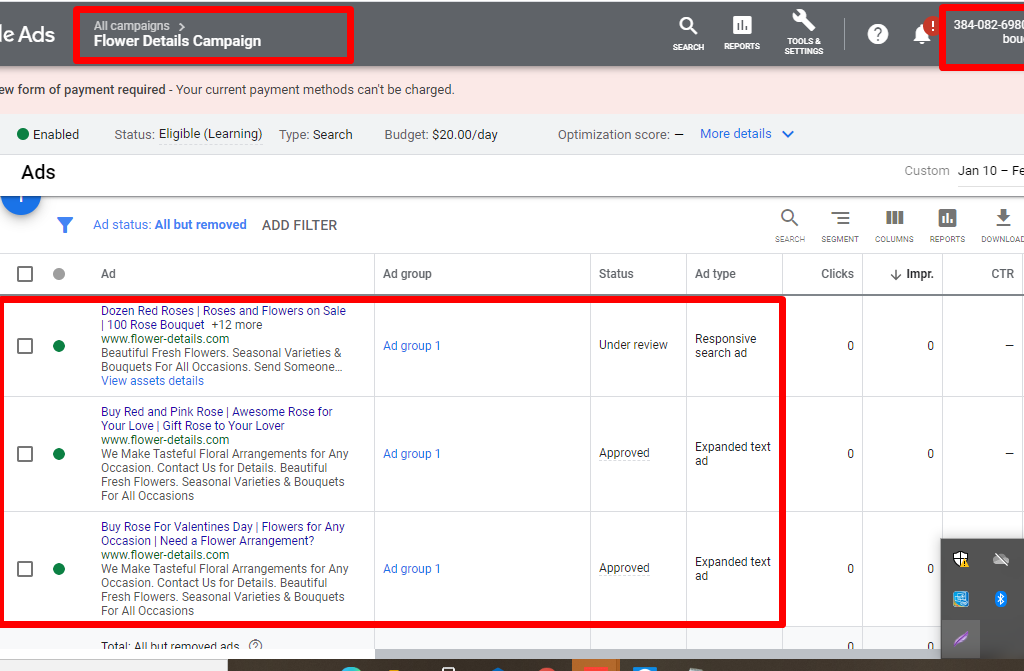Open status dot menu for Dozen Red Roses ad
1024x671 pixels.
click(x=59, y=346)
